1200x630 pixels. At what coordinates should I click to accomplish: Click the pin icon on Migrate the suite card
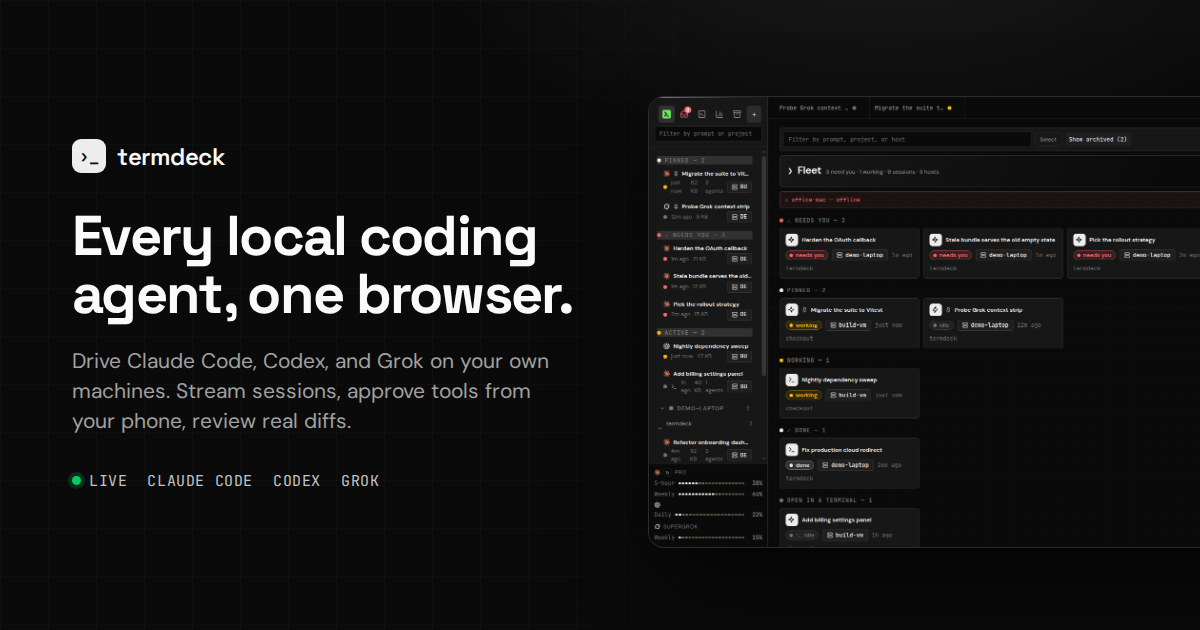806,310
